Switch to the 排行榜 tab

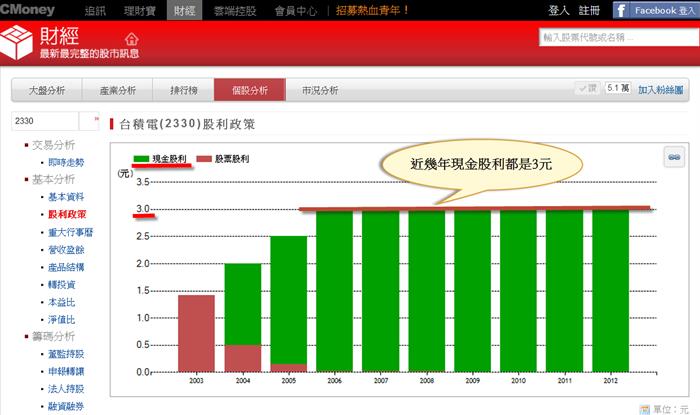click(183, 90)
